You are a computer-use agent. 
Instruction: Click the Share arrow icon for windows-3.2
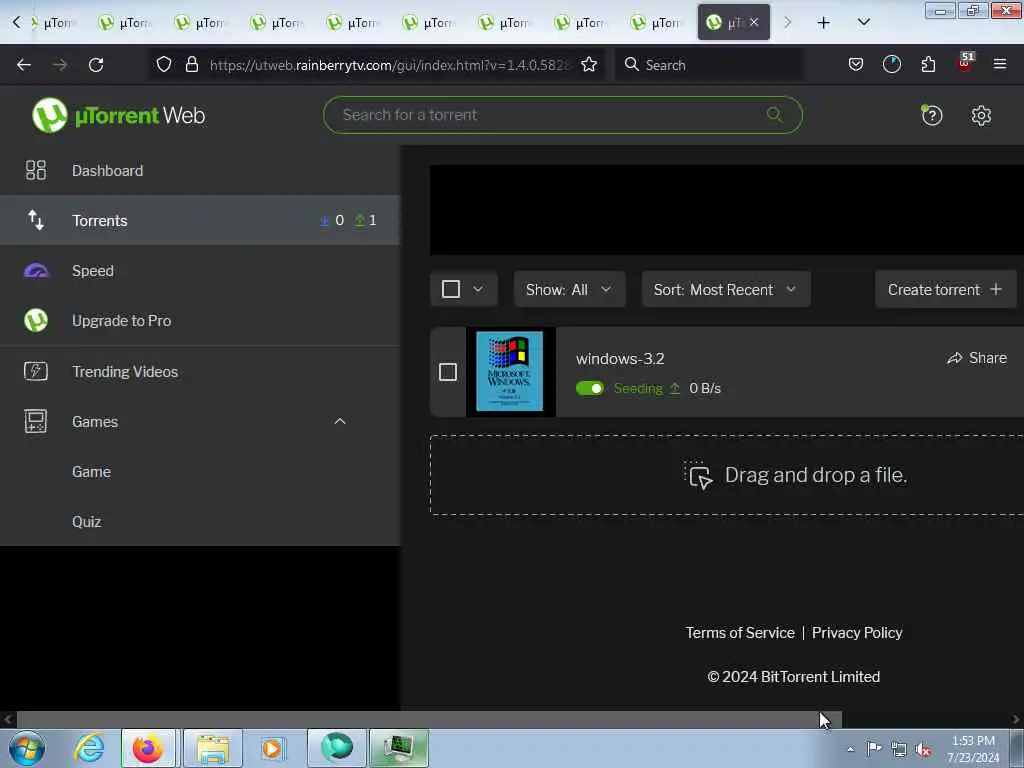955,358
